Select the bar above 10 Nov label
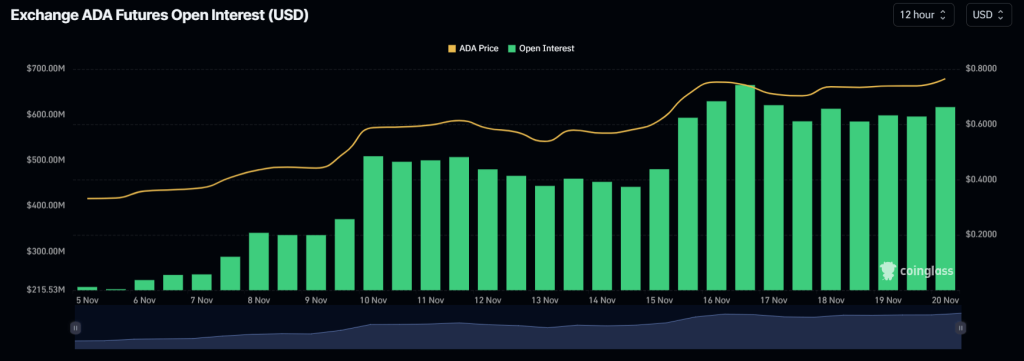This screenshot has height=361, width=1024. coord(373,223)
